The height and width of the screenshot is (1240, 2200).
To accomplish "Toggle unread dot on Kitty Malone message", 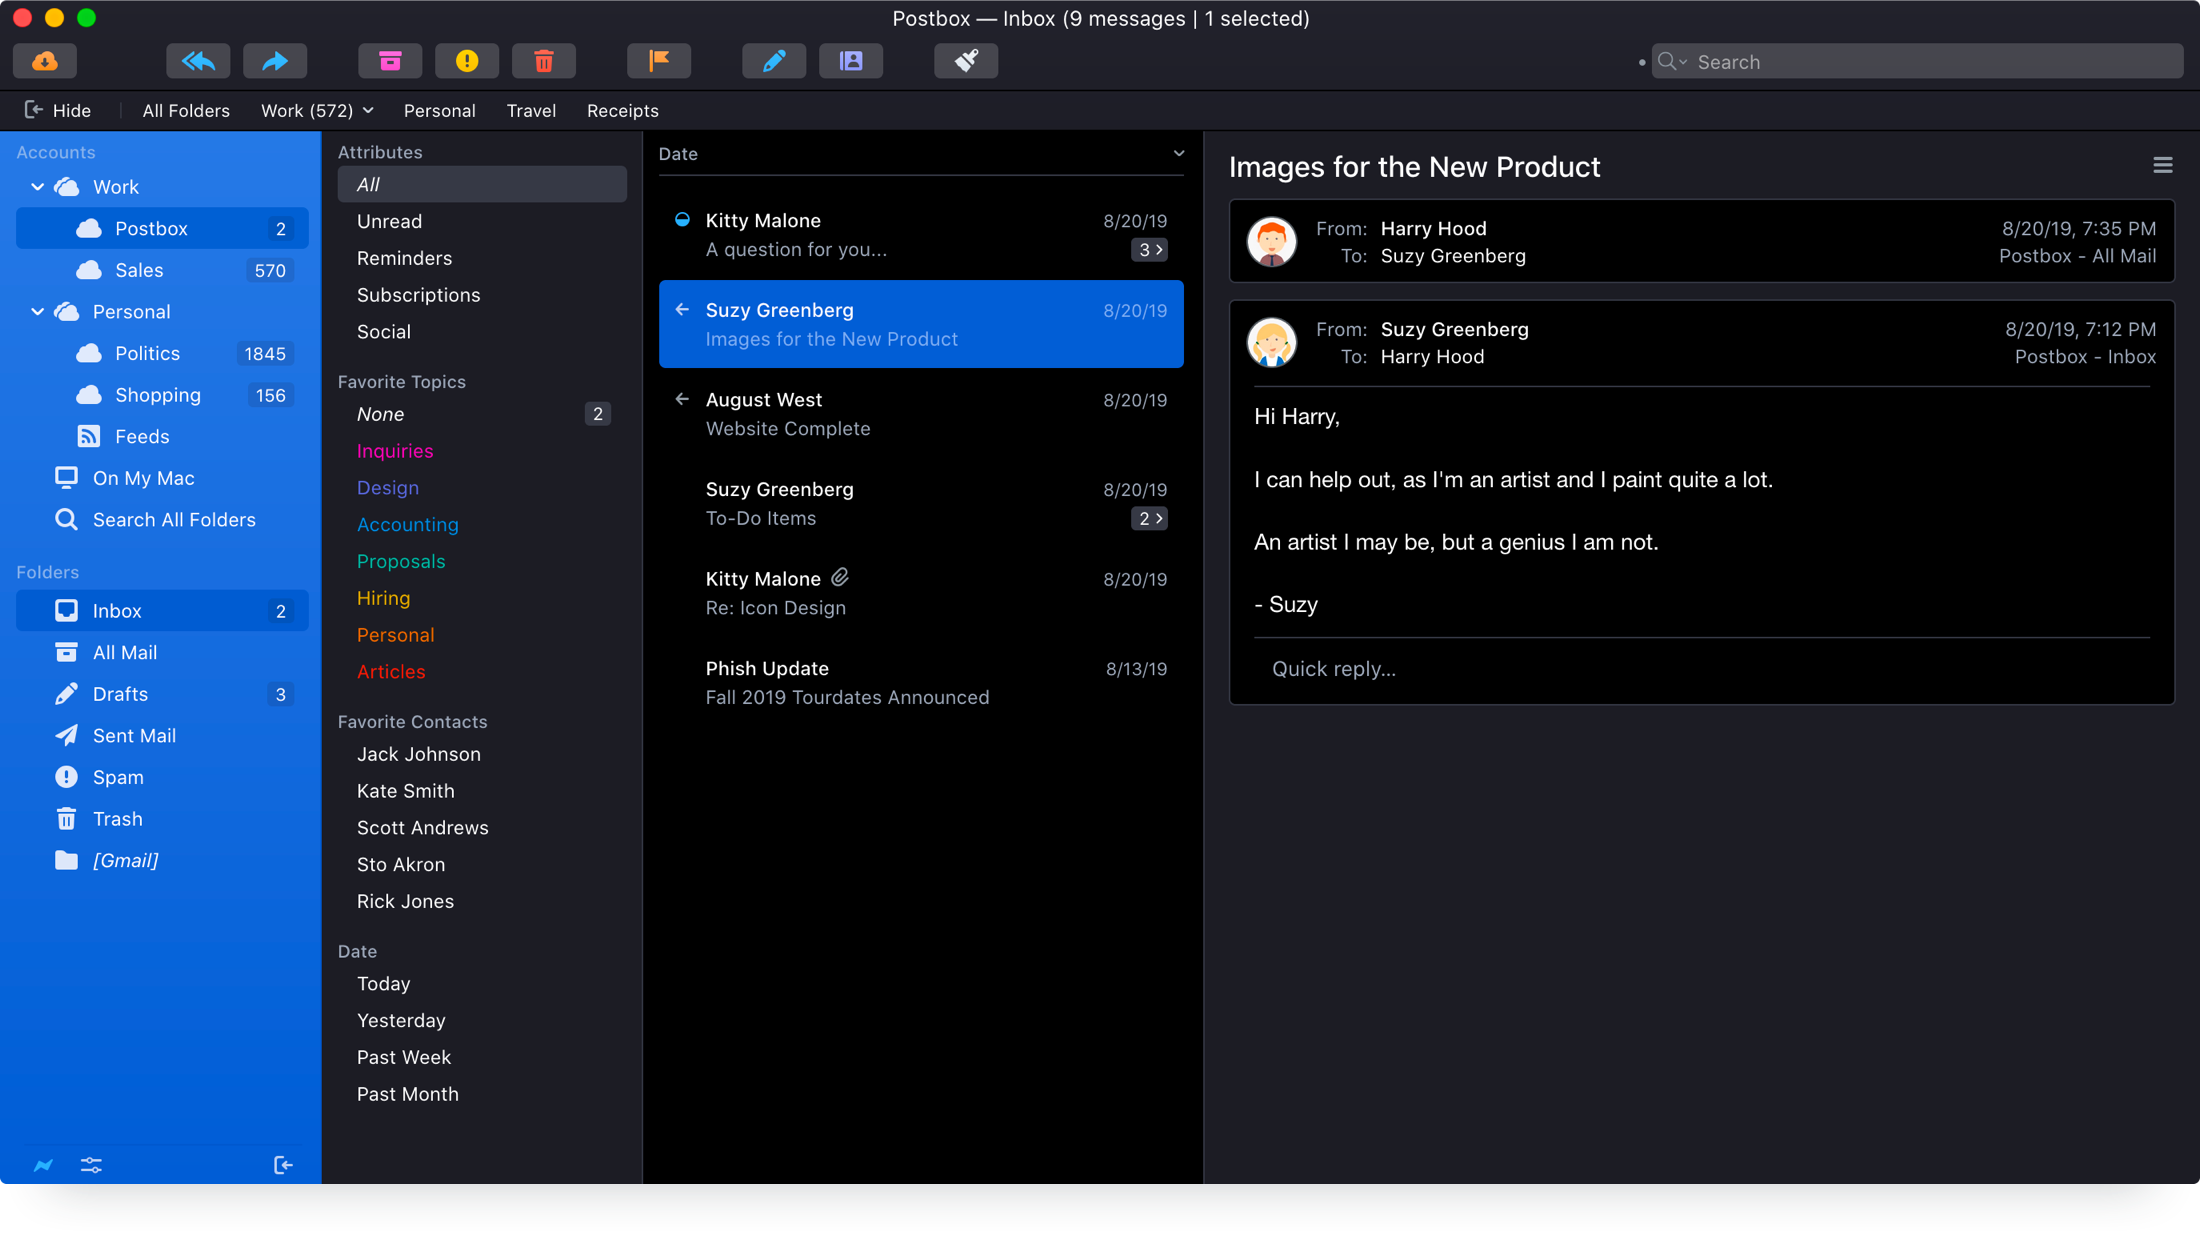I will 682,220.
